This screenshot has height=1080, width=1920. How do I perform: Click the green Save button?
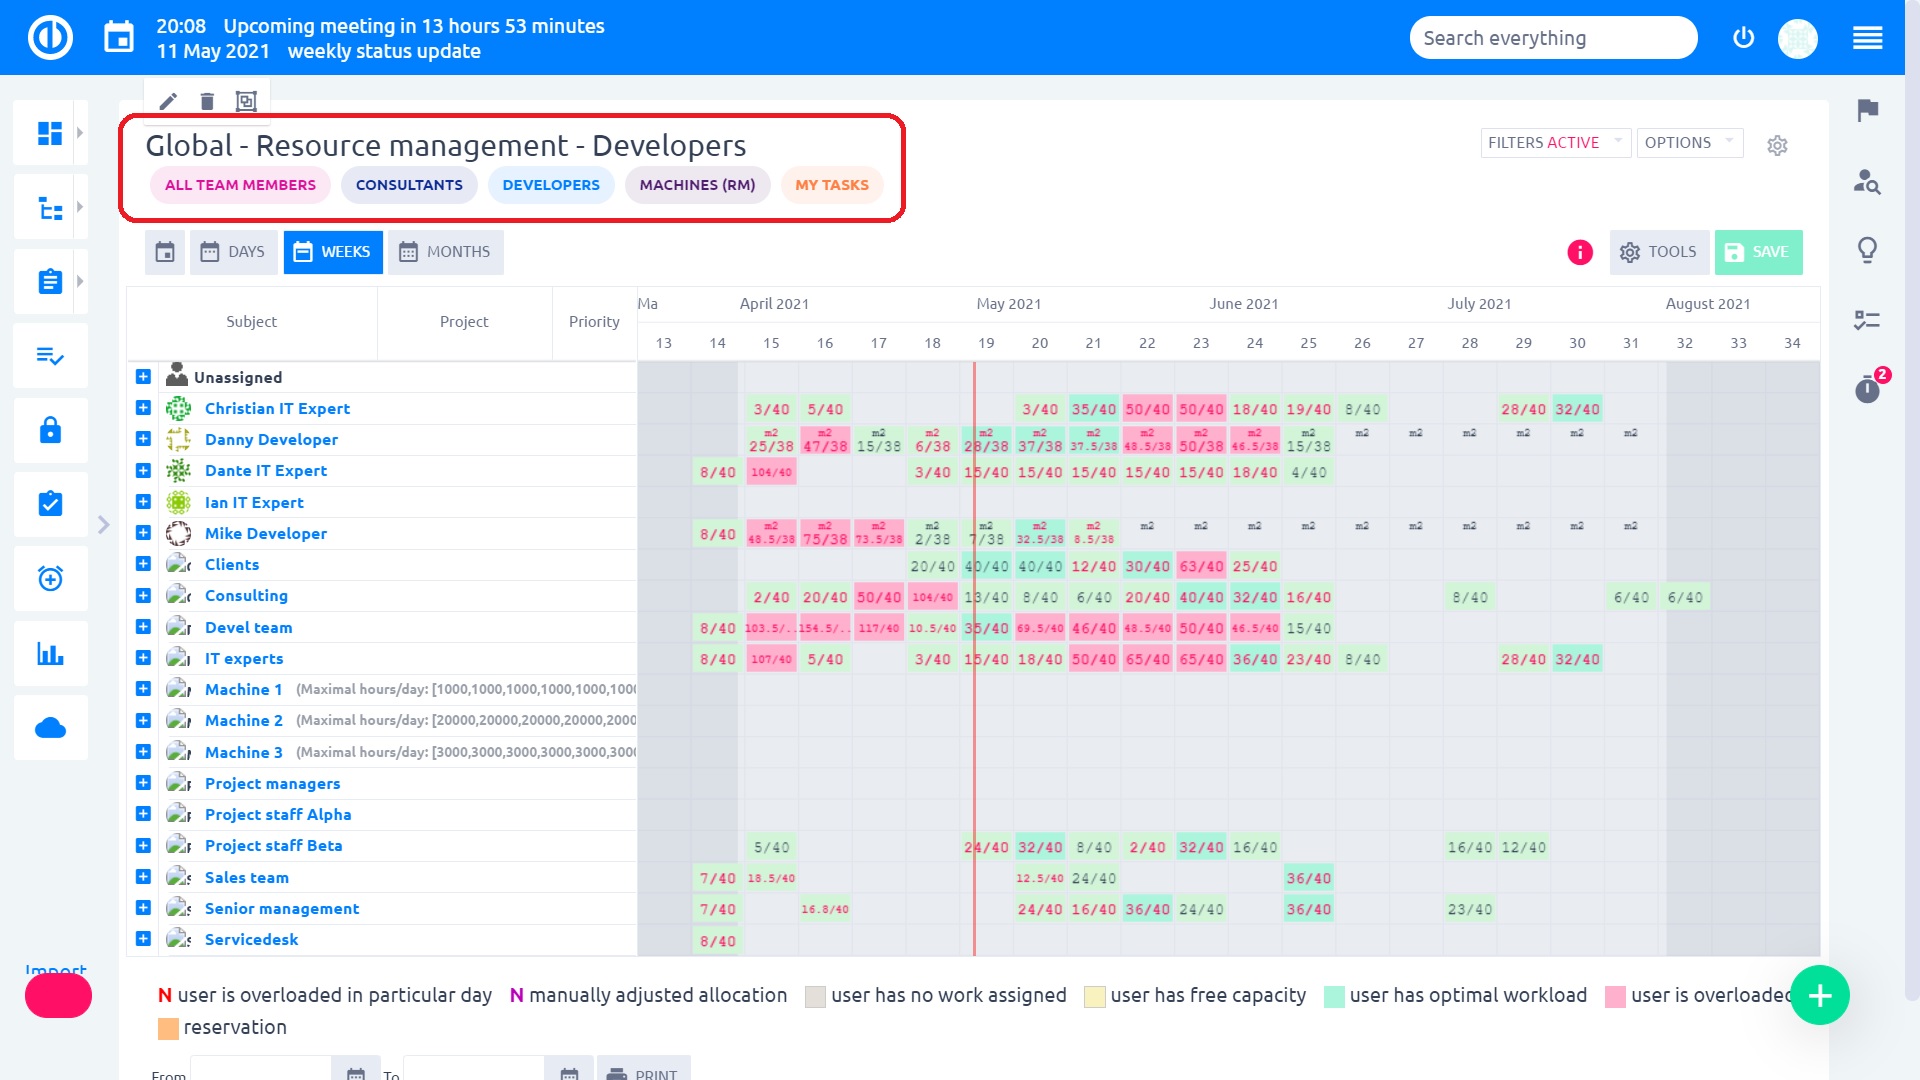coord(1758,252)
